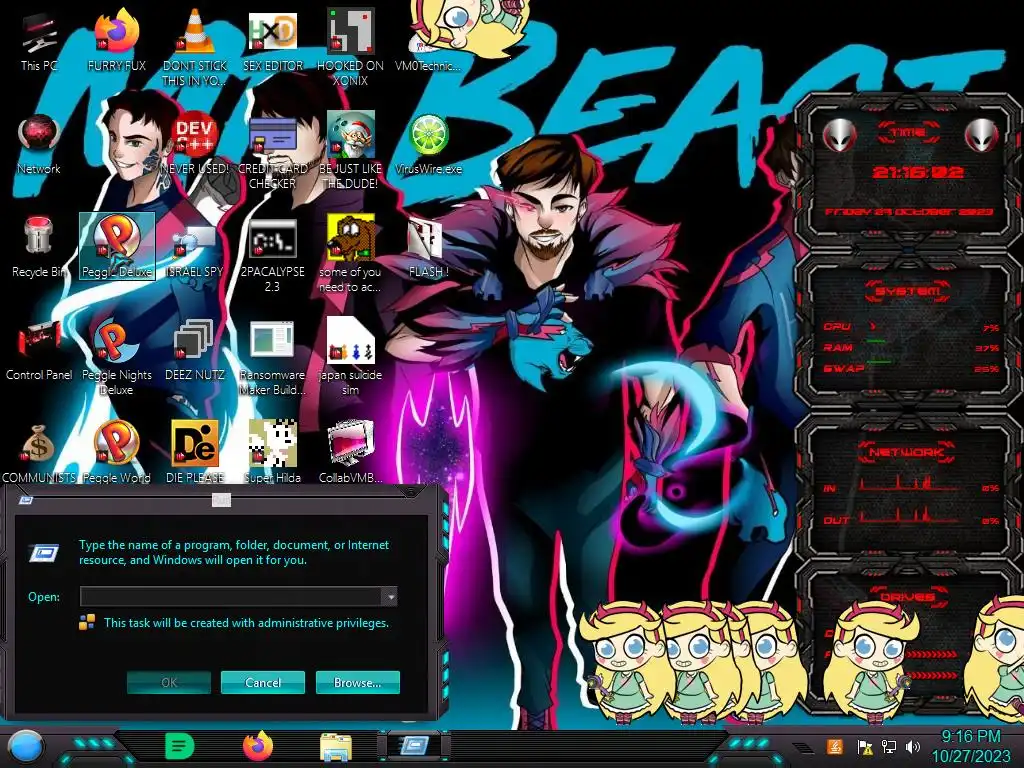This screenshot has width=1024, height=768.
Task: Select the DEEZ NUTZ stacked windows icon
Action: pyautogui.click(x=194, y=350)
